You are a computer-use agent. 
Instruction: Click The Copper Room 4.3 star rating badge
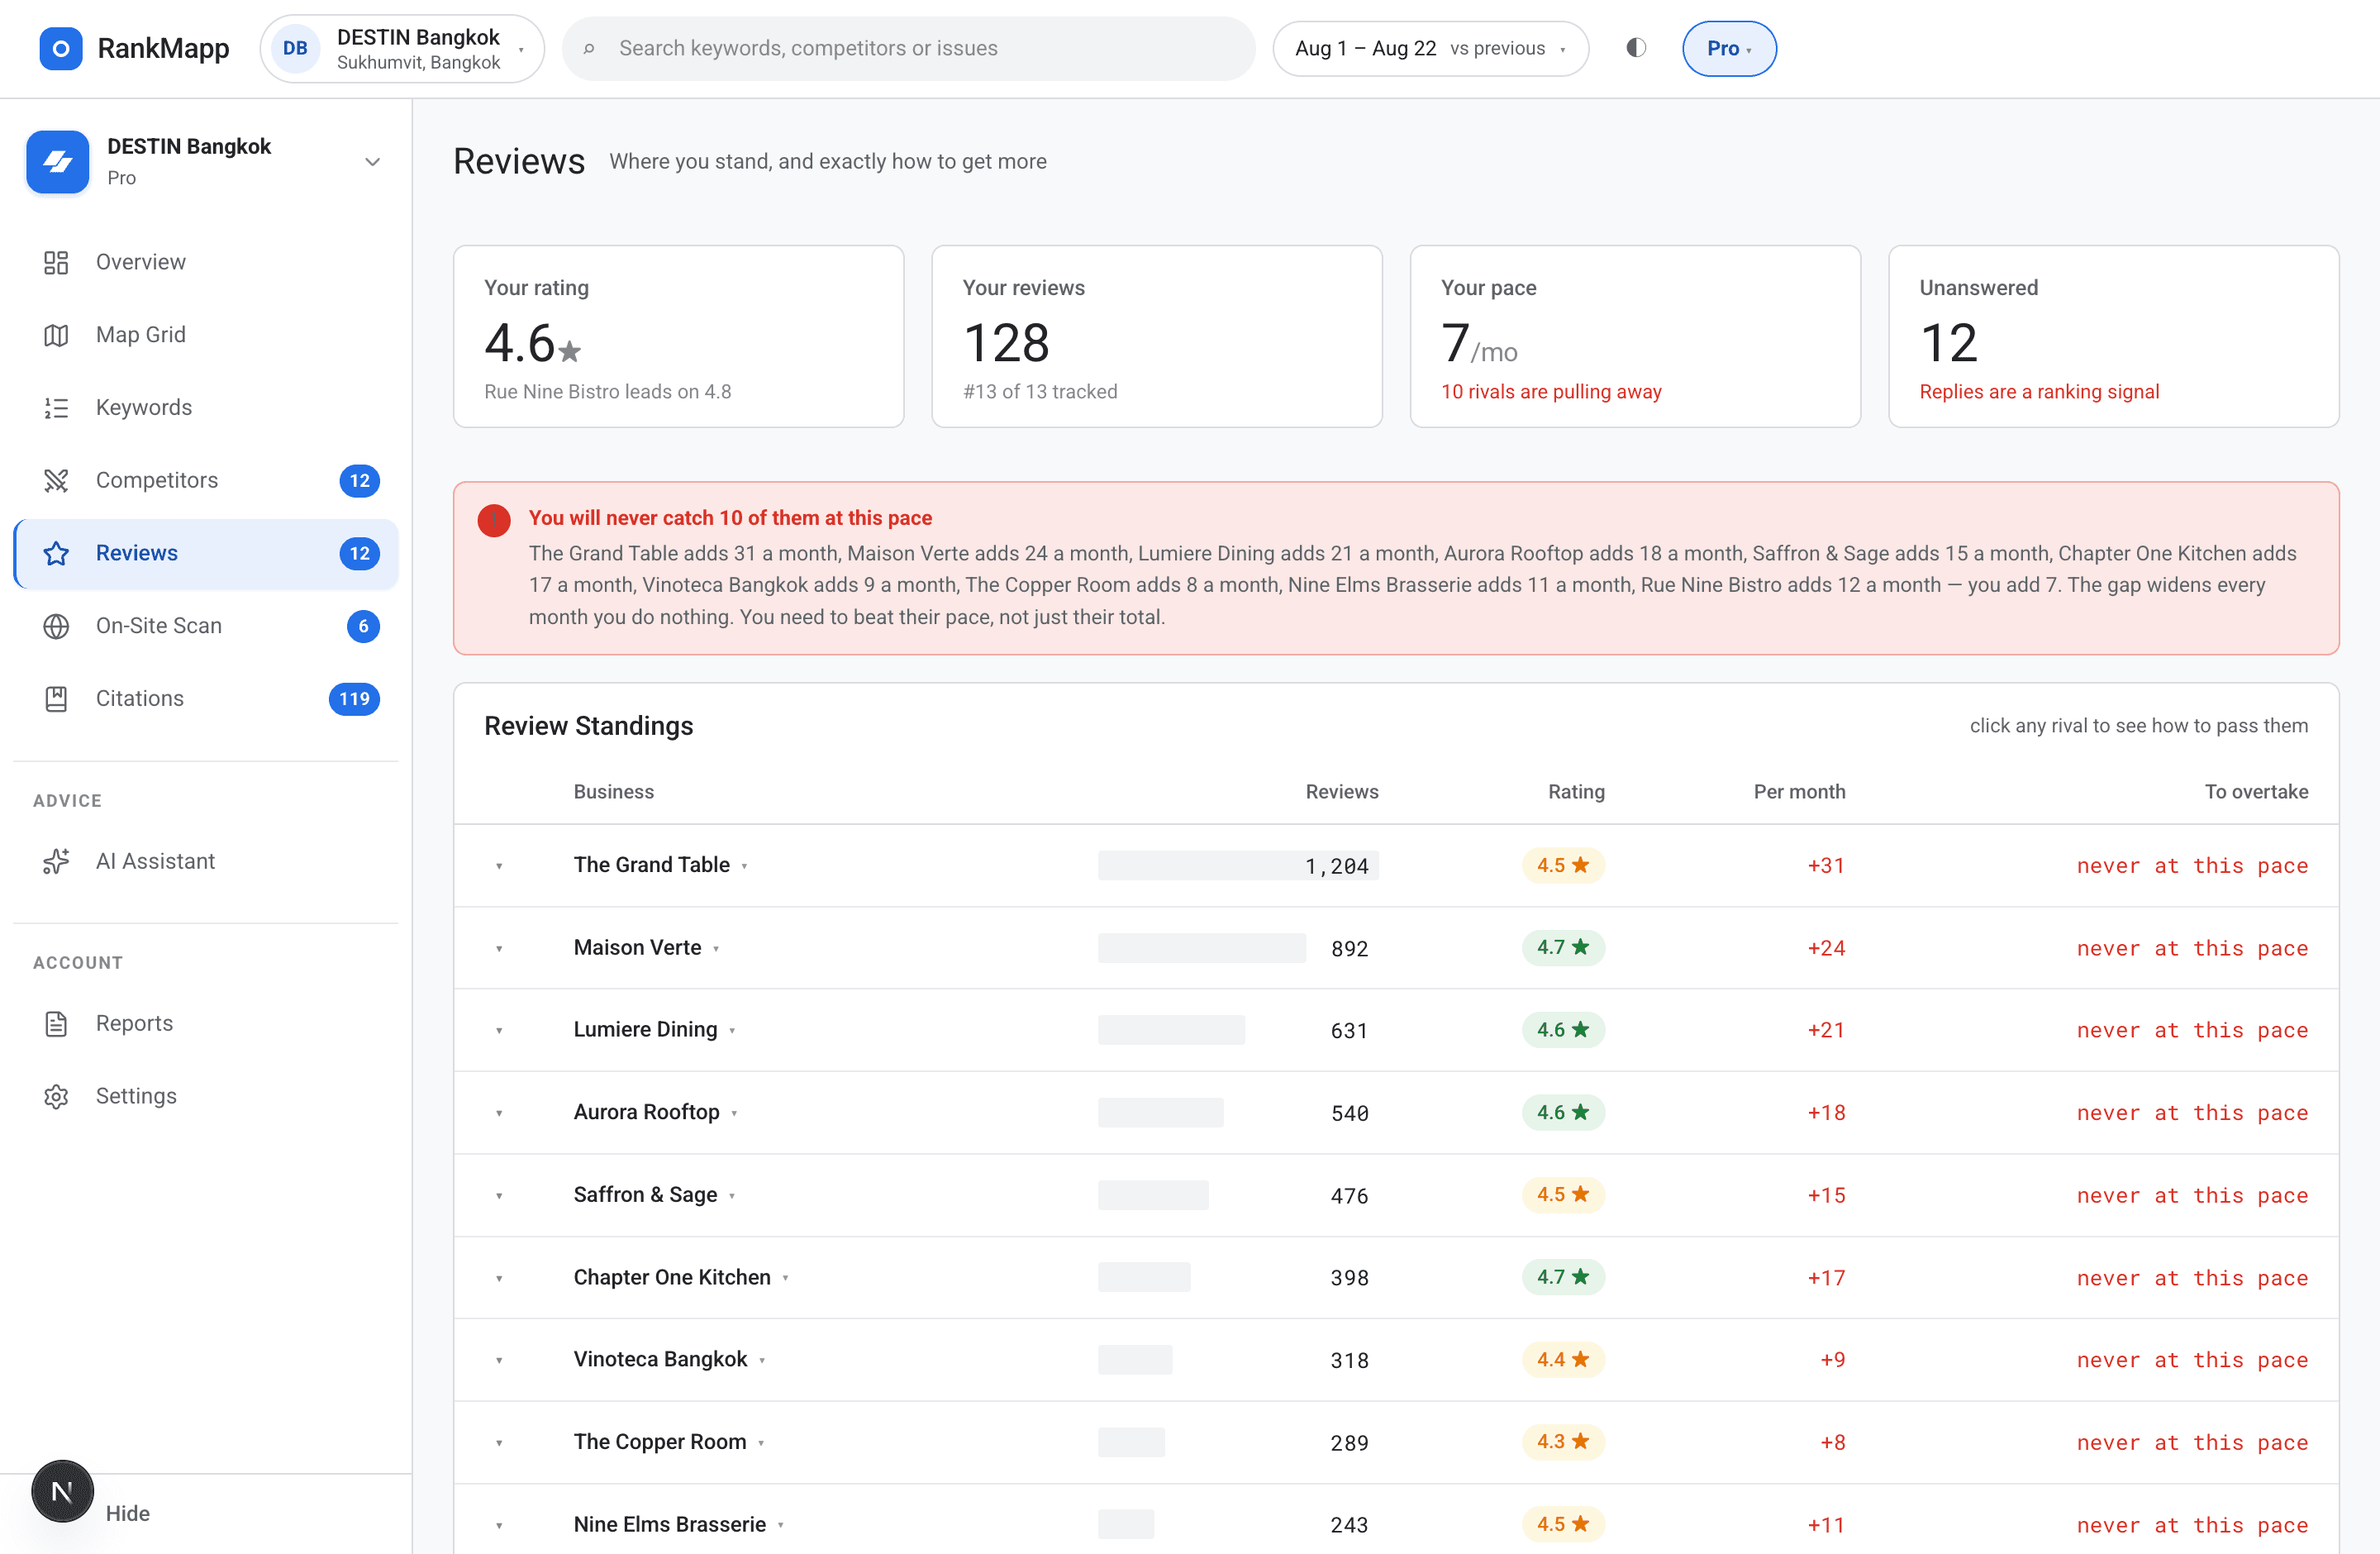tap(1563, 1441)
